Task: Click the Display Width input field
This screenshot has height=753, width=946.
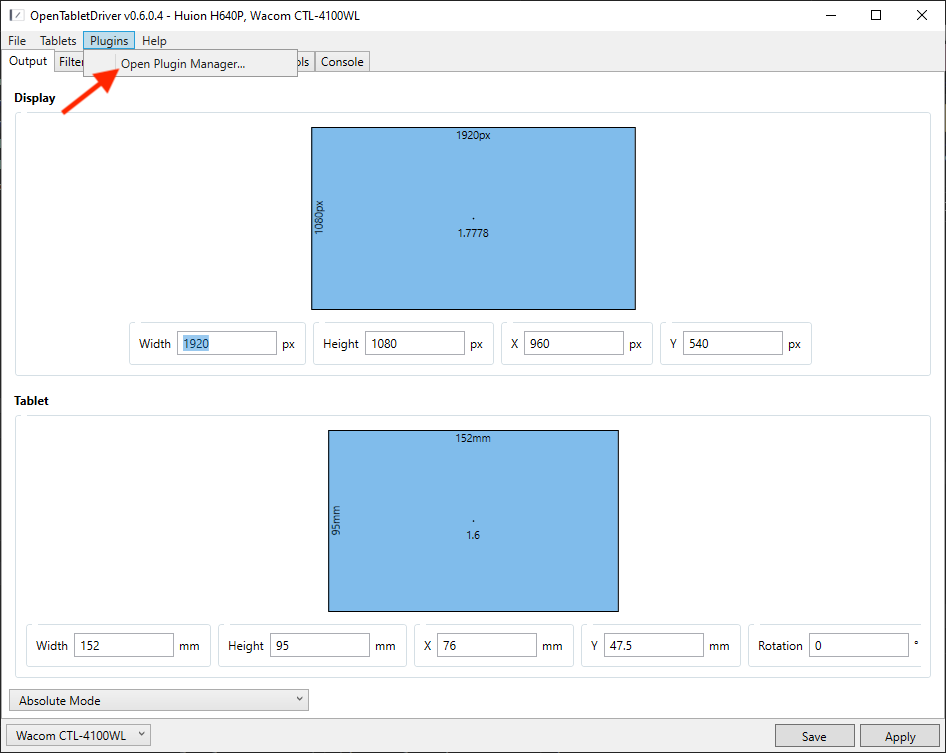Action: click(226, 344)
